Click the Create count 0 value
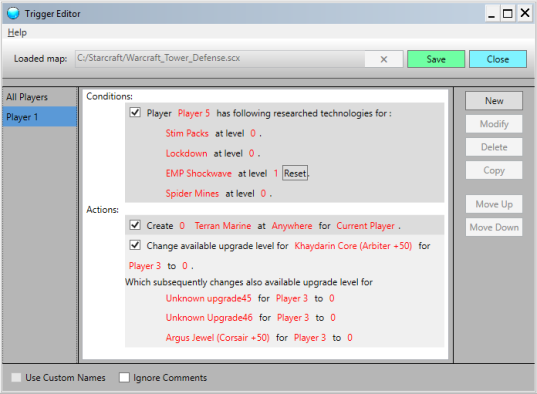The height and width of the screenshot is (394, 537). click(182, 226)
